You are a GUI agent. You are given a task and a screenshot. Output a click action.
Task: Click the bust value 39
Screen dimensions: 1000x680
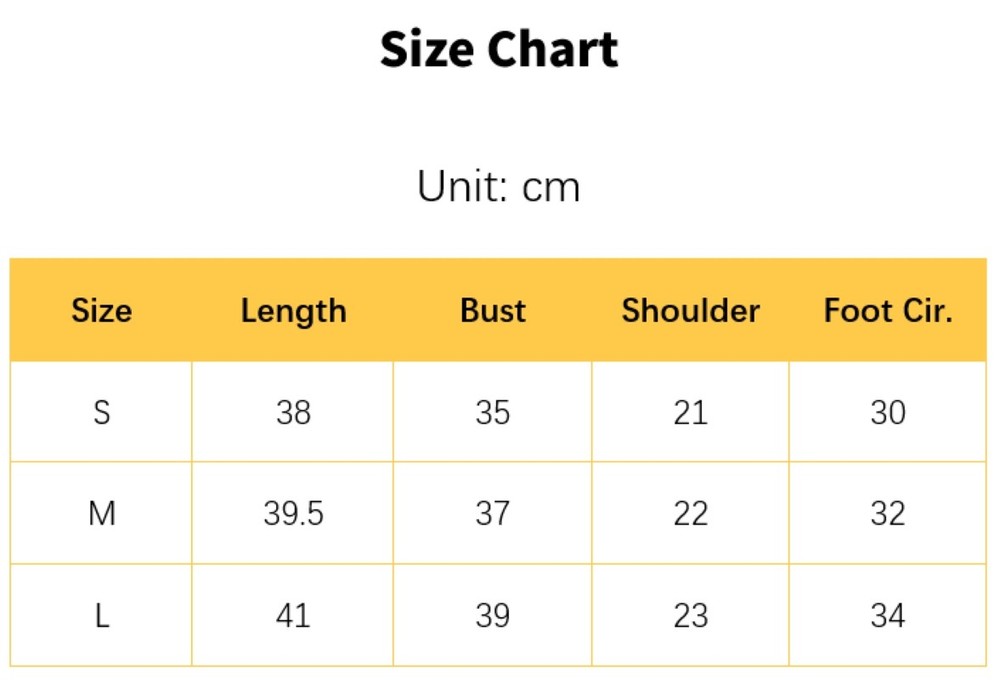pyautogui.click(x=492, y=616)
